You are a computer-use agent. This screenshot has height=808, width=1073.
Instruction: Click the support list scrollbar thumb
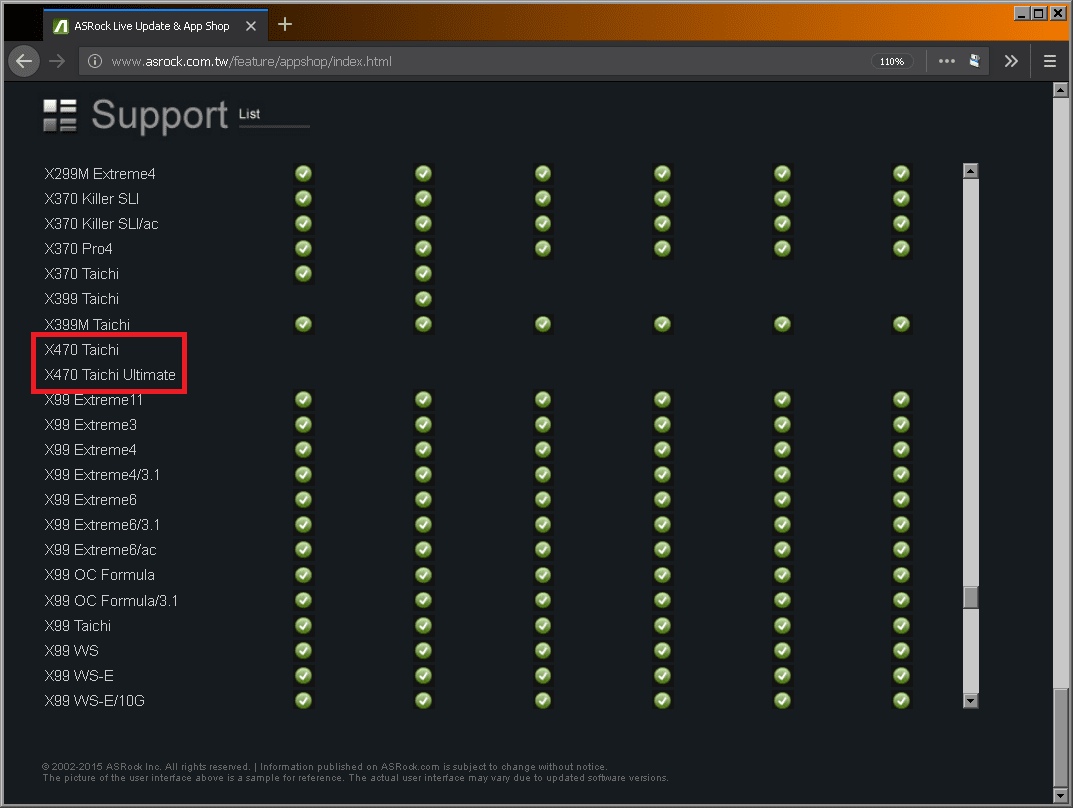[x=970, y=597]
